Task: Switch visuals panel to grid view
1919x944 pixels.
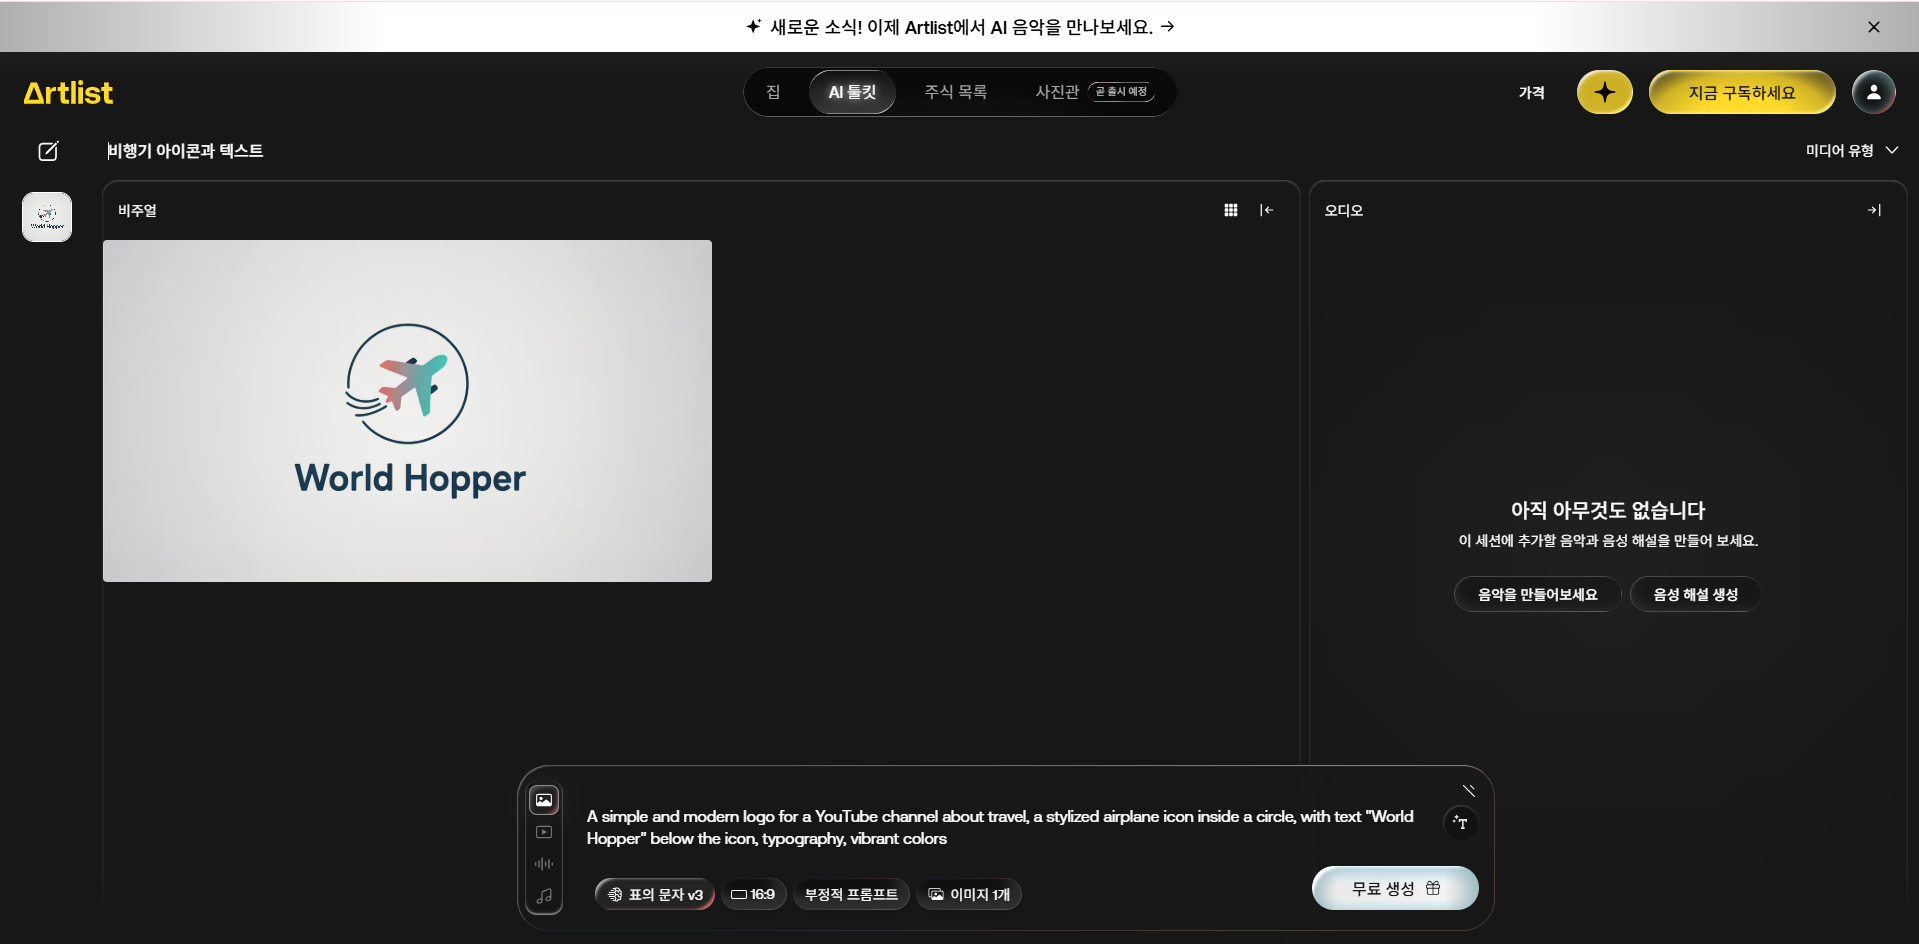Action: (x=1231, y=210)
